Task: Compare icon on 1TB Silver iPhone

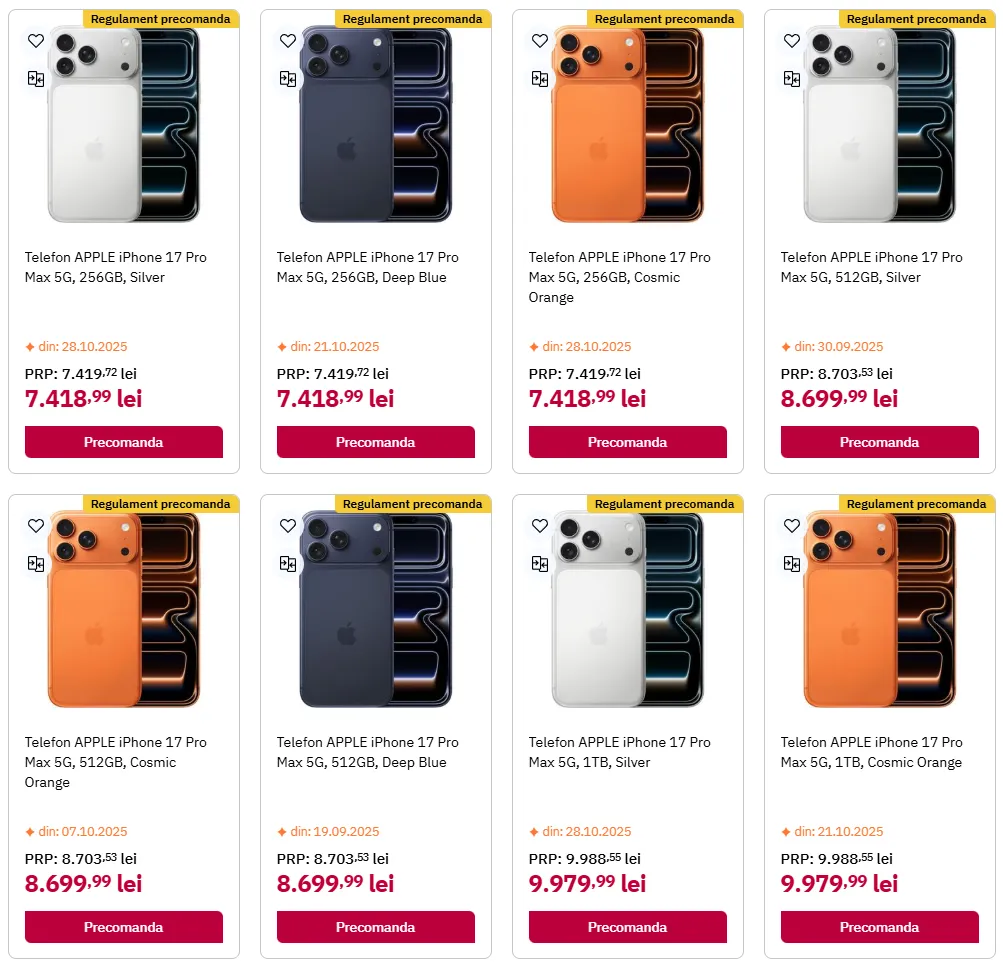Action: (540, 563)
